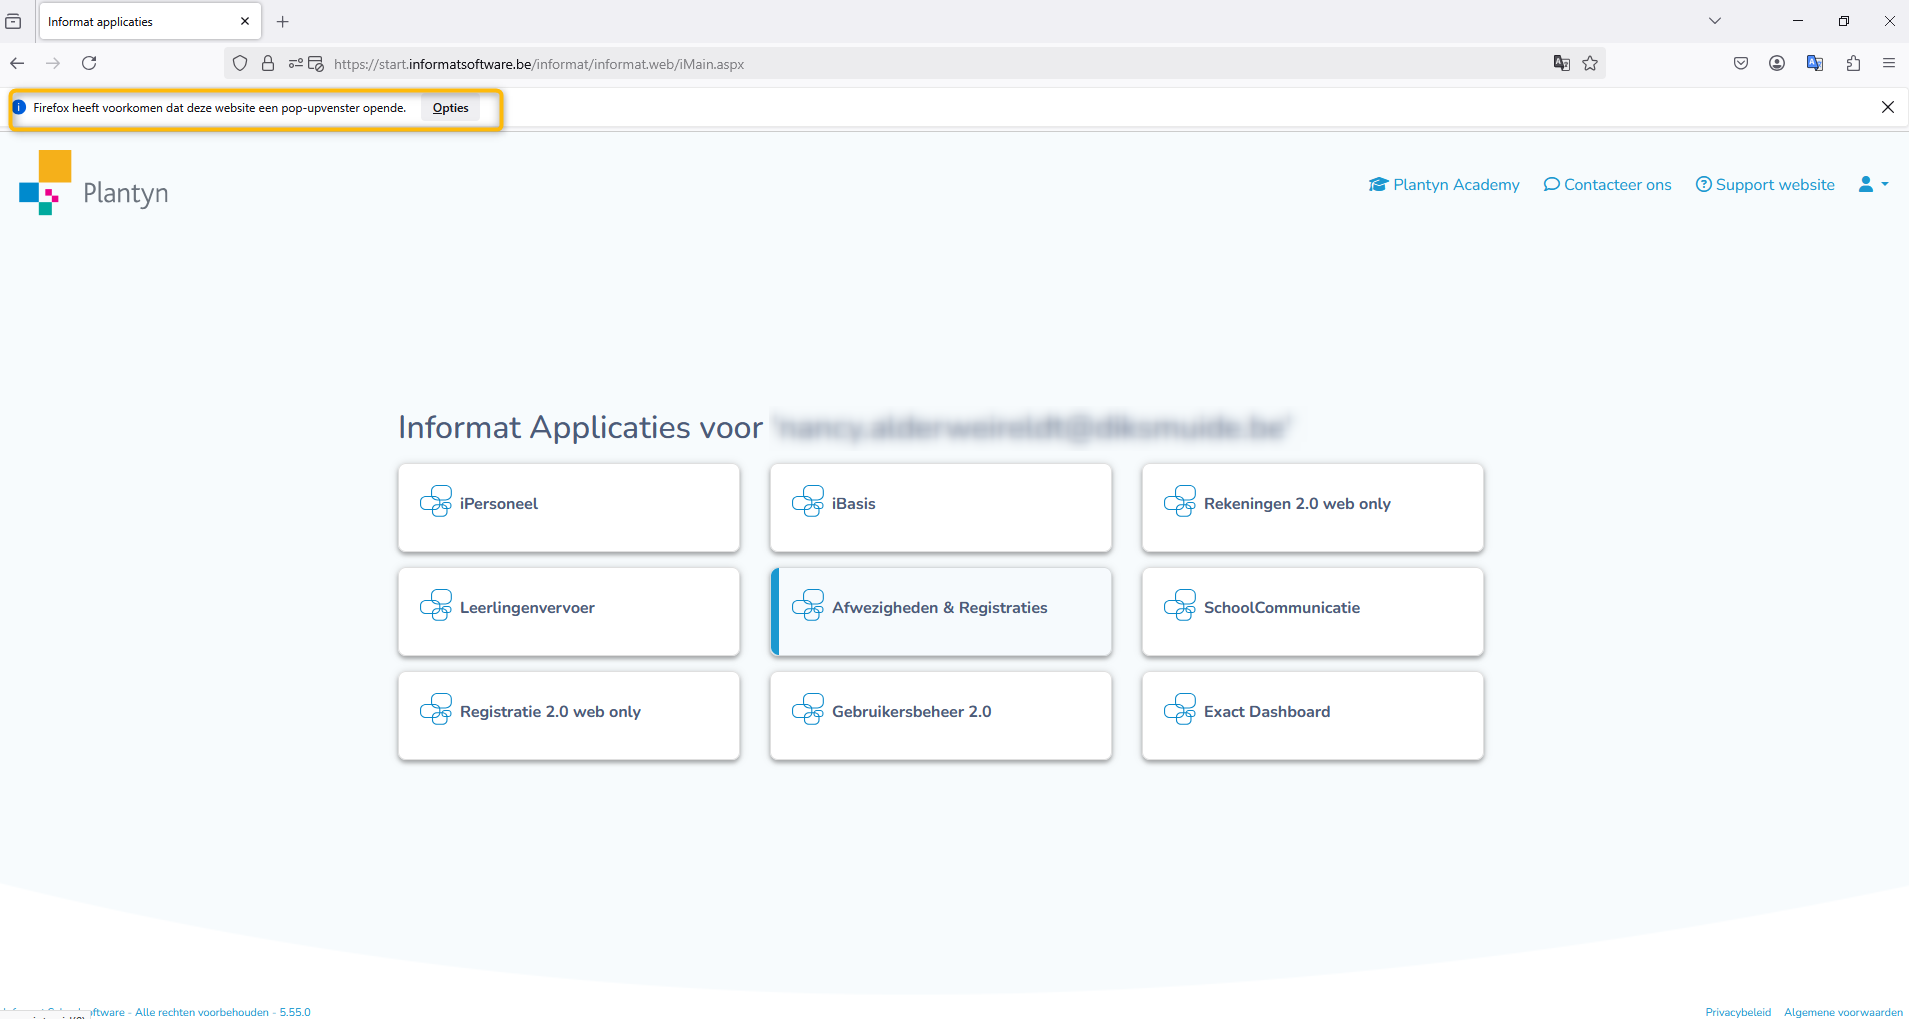Image resolution: width=1909 pixels, height=1019 pixels.
Task: Visit the Plantyn Academy link
Action: point(1444,185)
